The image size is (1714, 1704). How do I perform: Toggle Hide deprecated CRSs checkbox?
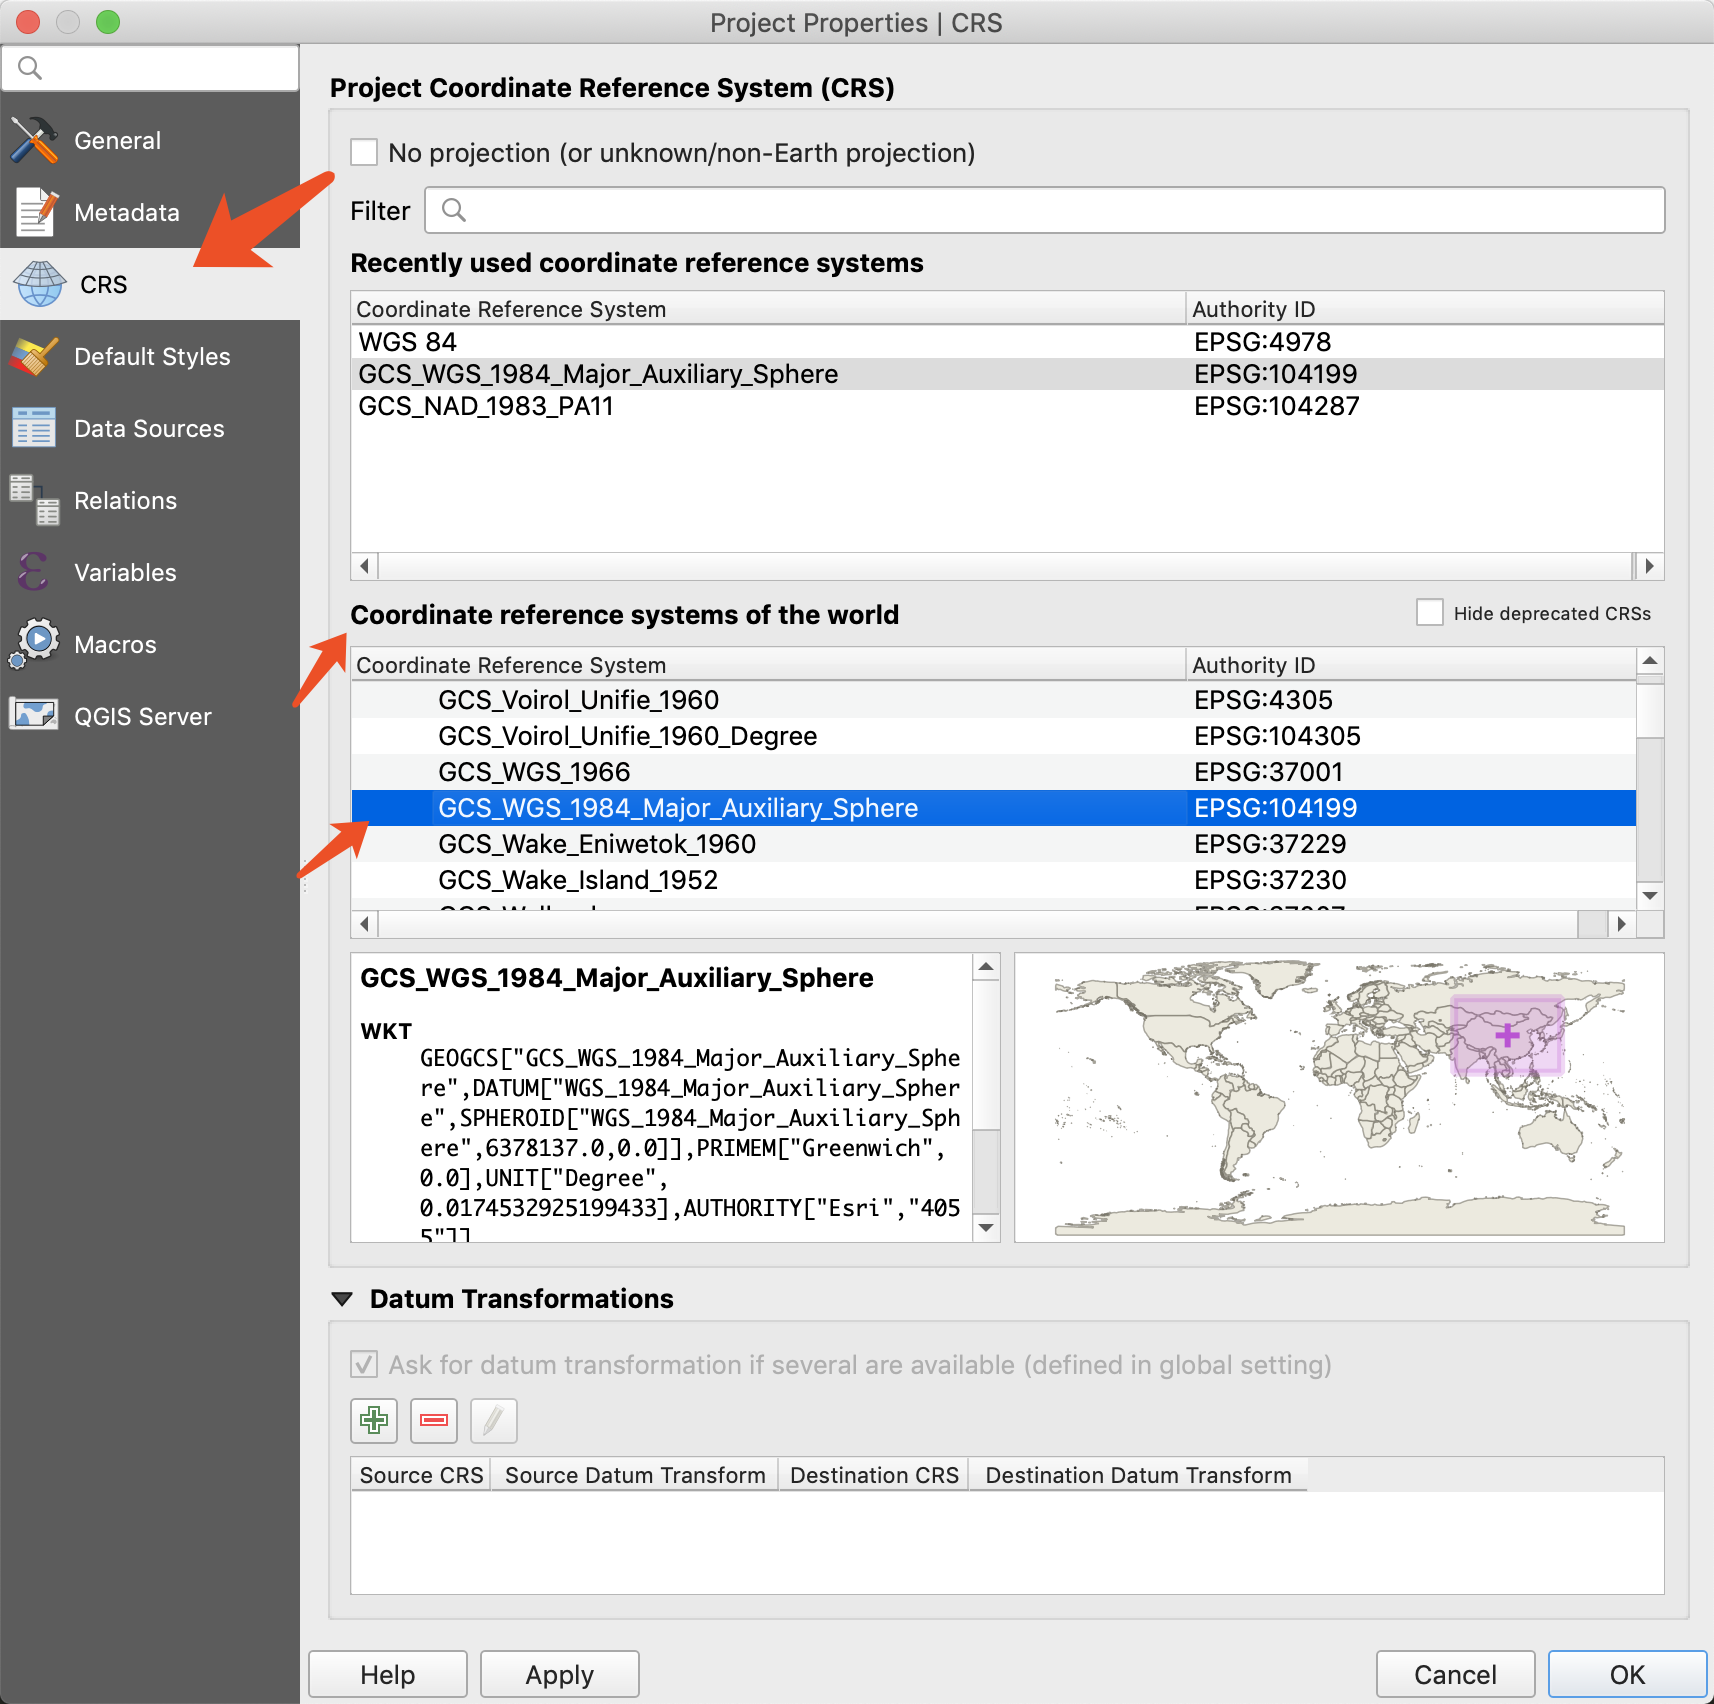click(1430, 612)
